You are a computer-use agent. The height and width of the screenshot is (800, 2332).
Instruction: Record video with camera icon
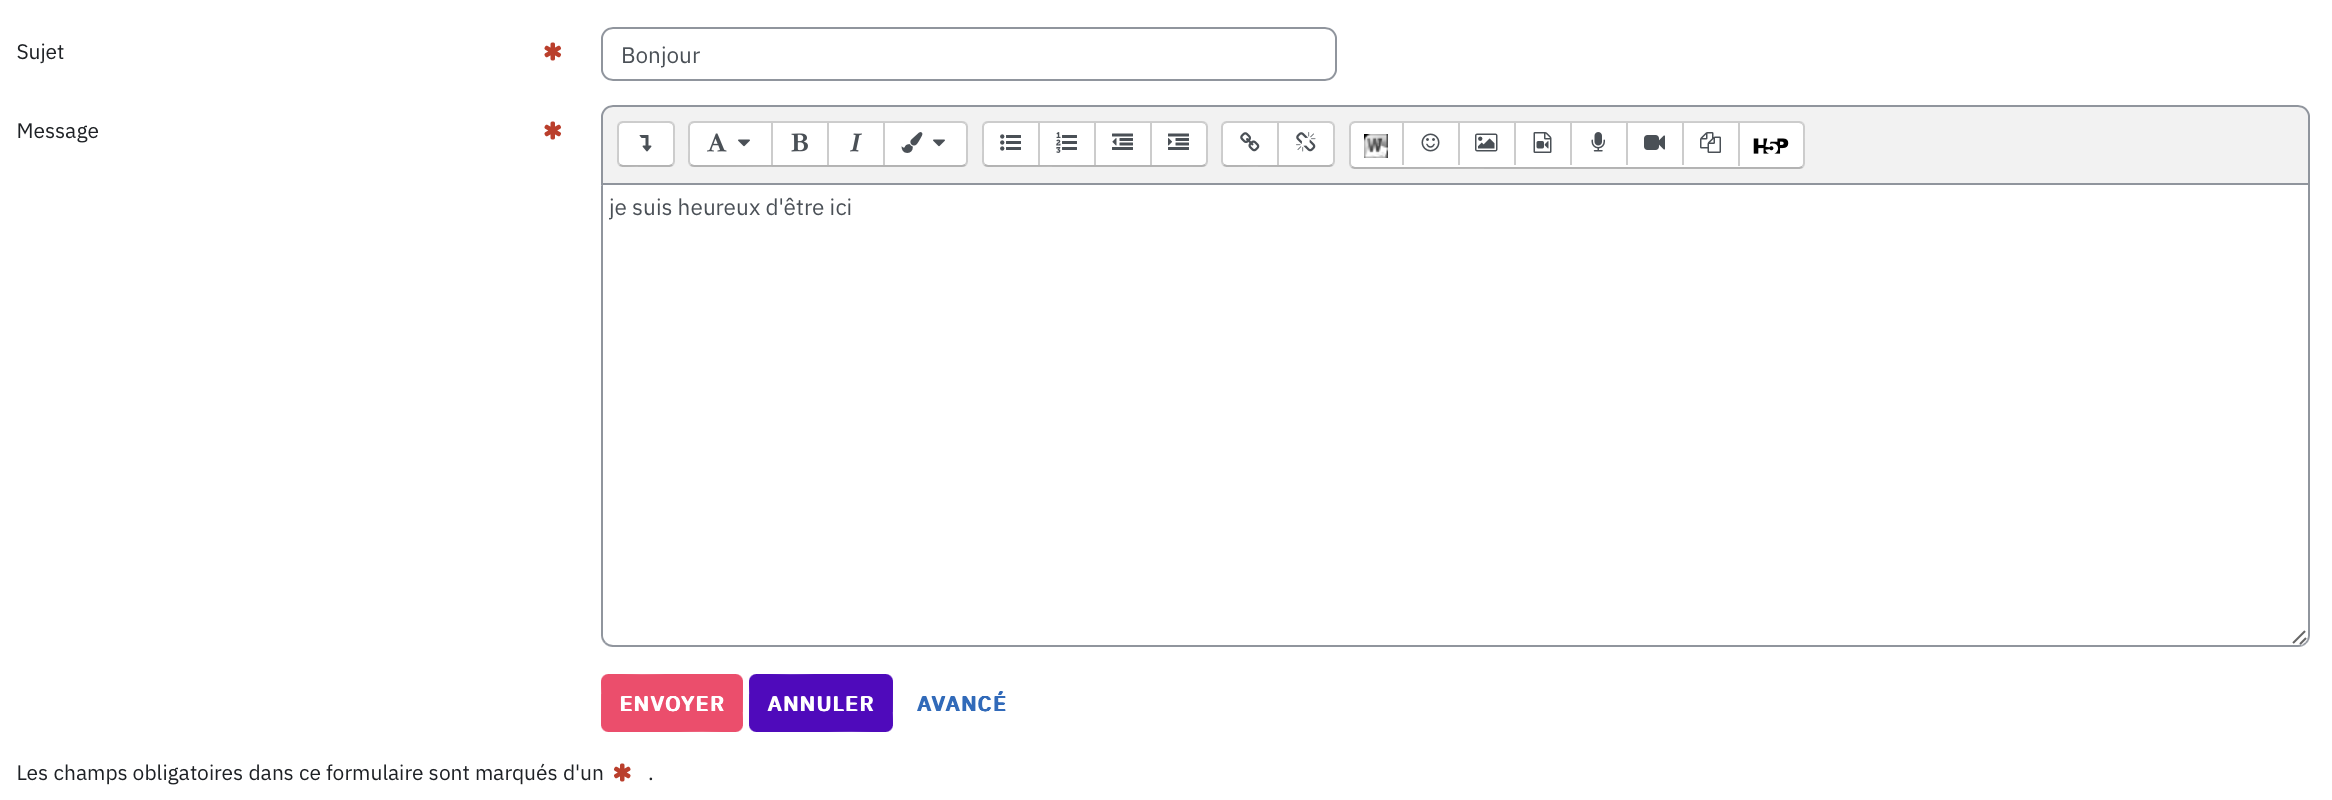click(x=1655, y=144)
